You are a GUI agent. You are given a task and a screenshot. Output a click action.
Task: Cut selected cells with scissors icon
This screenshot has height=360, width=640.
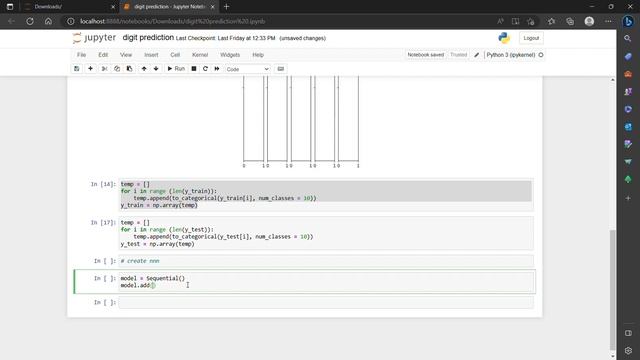point(104,69)
